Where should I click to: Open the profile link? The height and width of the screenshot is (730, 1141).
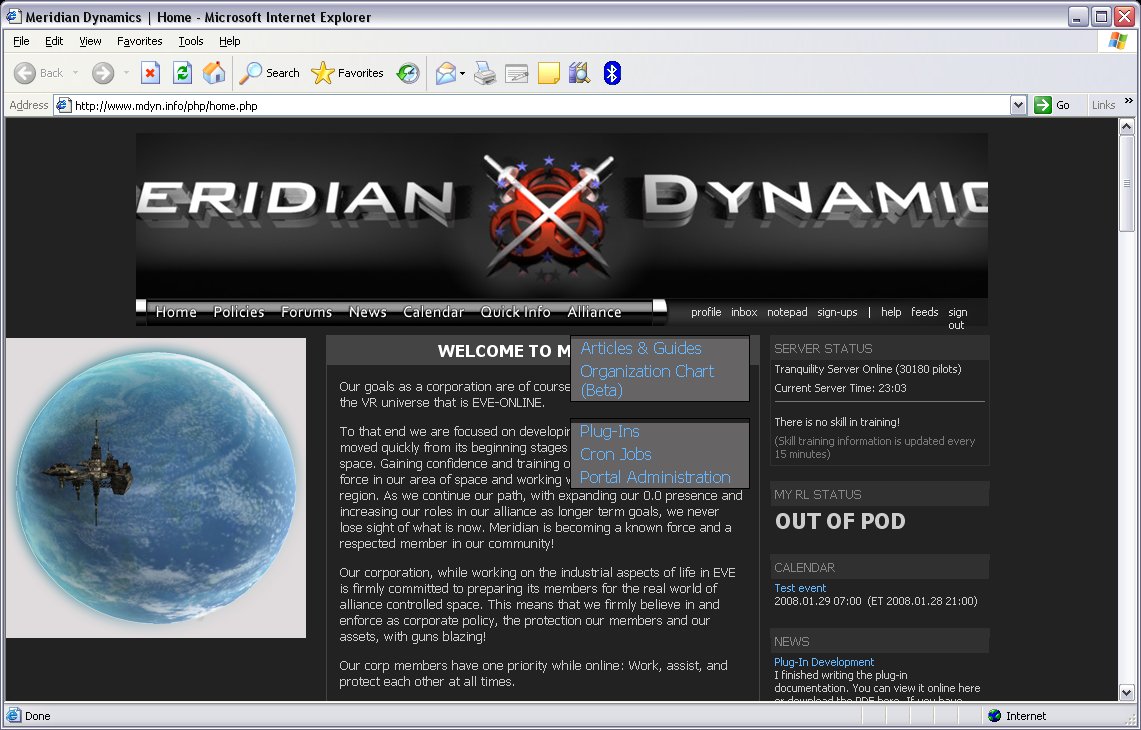point(706,312)
